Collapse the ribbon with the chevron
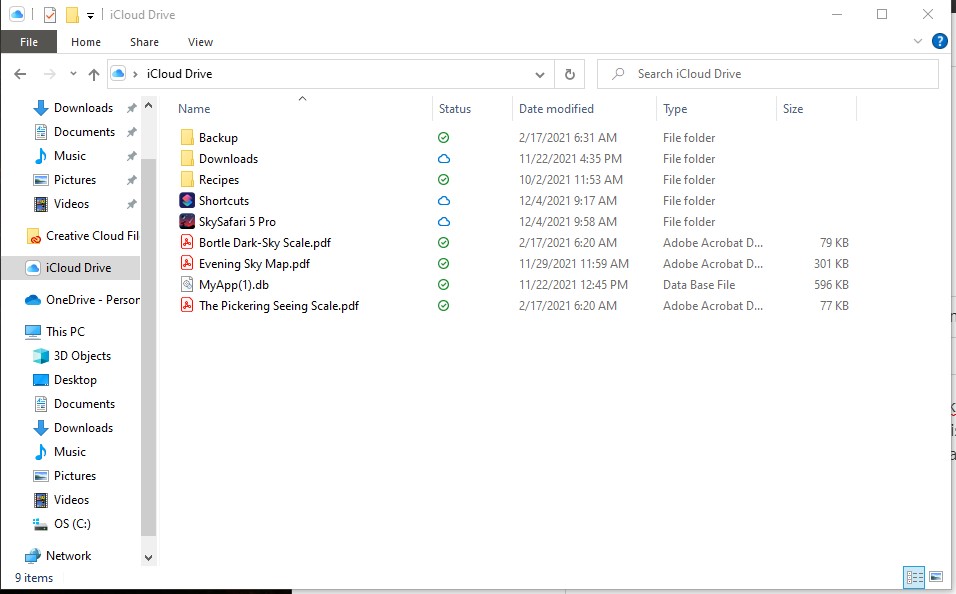Viewport: 956px width, 594px height. [917, 41]
